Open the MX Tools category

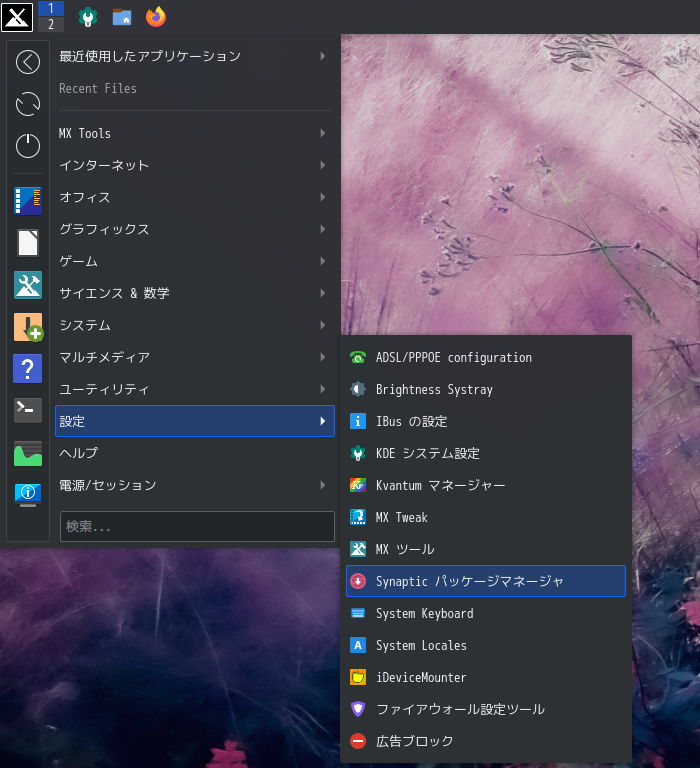[195, 133]
